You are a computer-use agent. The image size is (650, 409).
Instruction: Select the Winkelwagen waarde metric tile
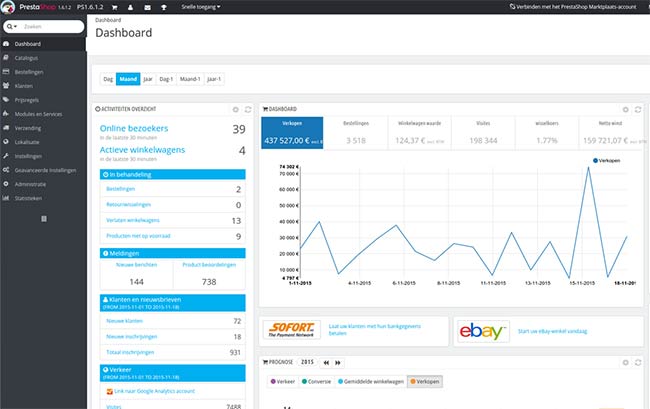tap(420, 133)
